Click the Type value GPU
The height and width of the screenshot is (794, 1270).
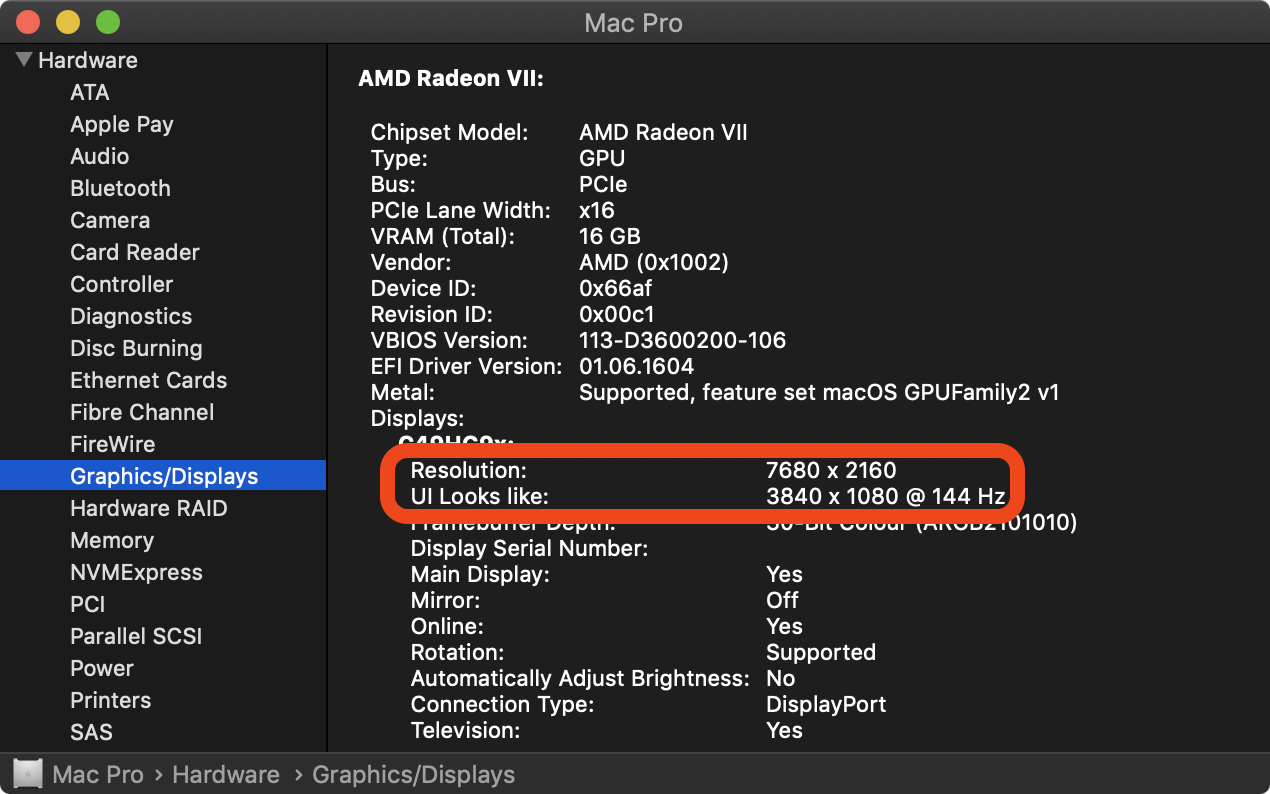(x=602, y=158)
